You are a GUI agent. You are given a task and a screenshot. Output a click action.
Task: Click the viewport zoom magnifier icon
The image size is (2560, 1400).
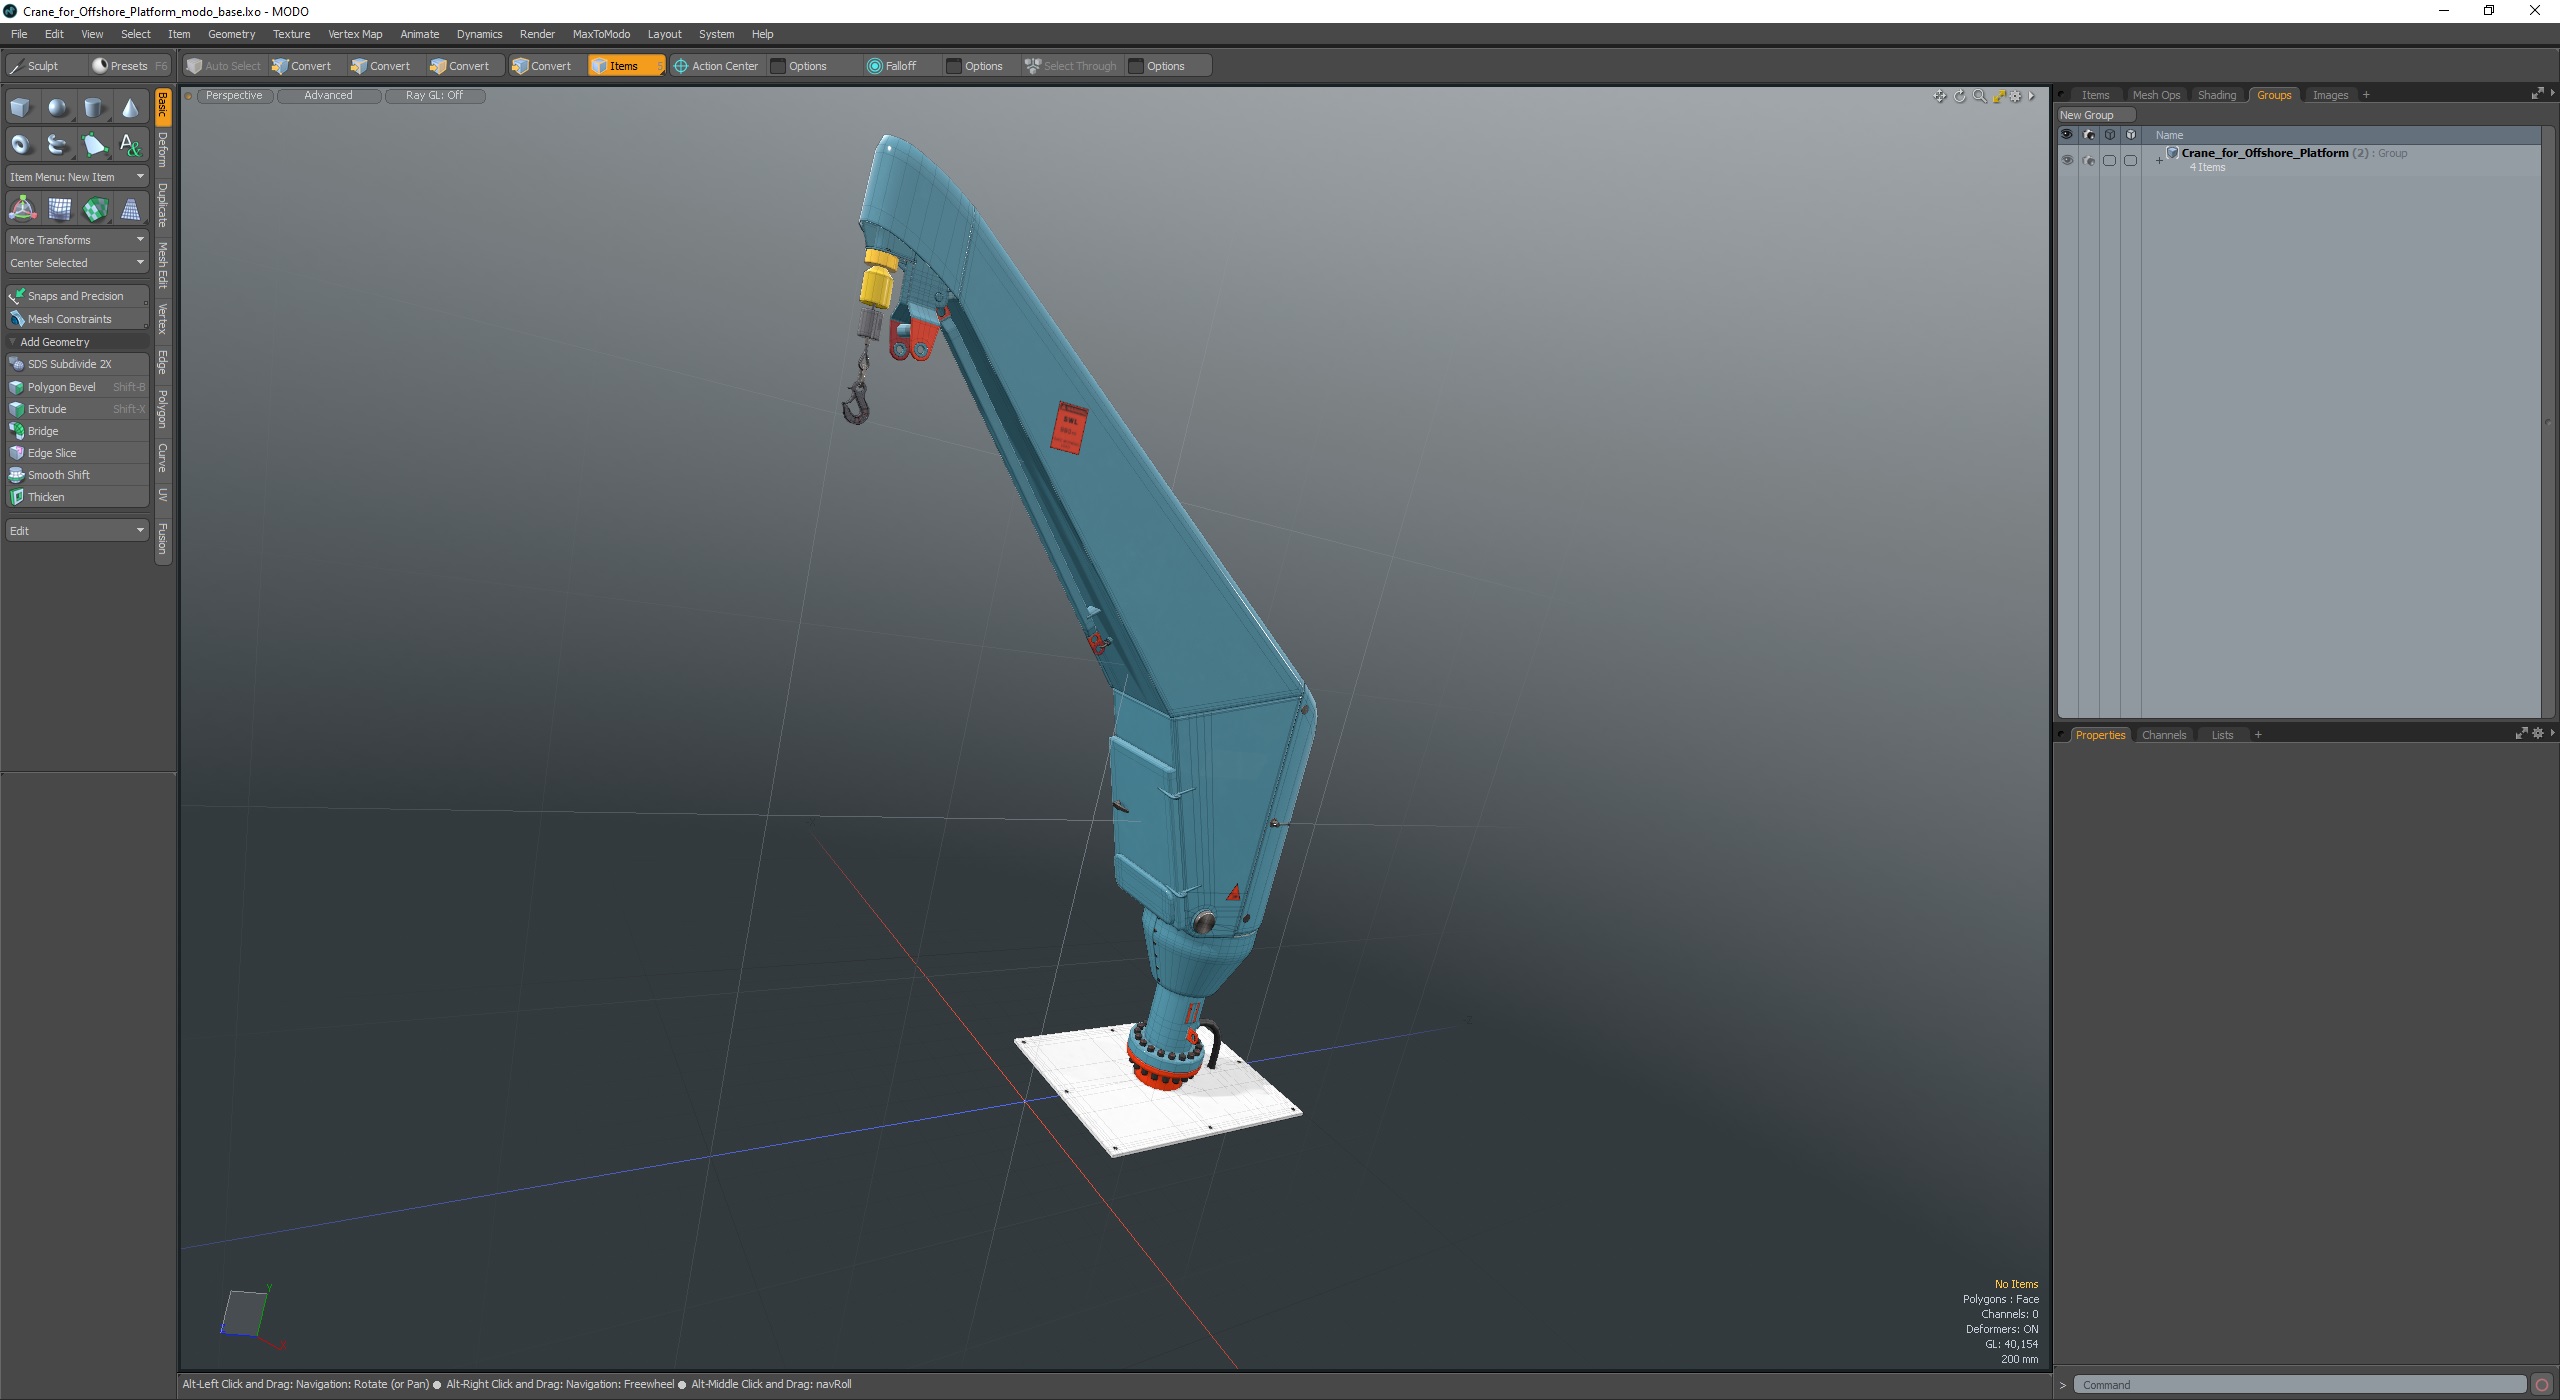[1979, 96]
